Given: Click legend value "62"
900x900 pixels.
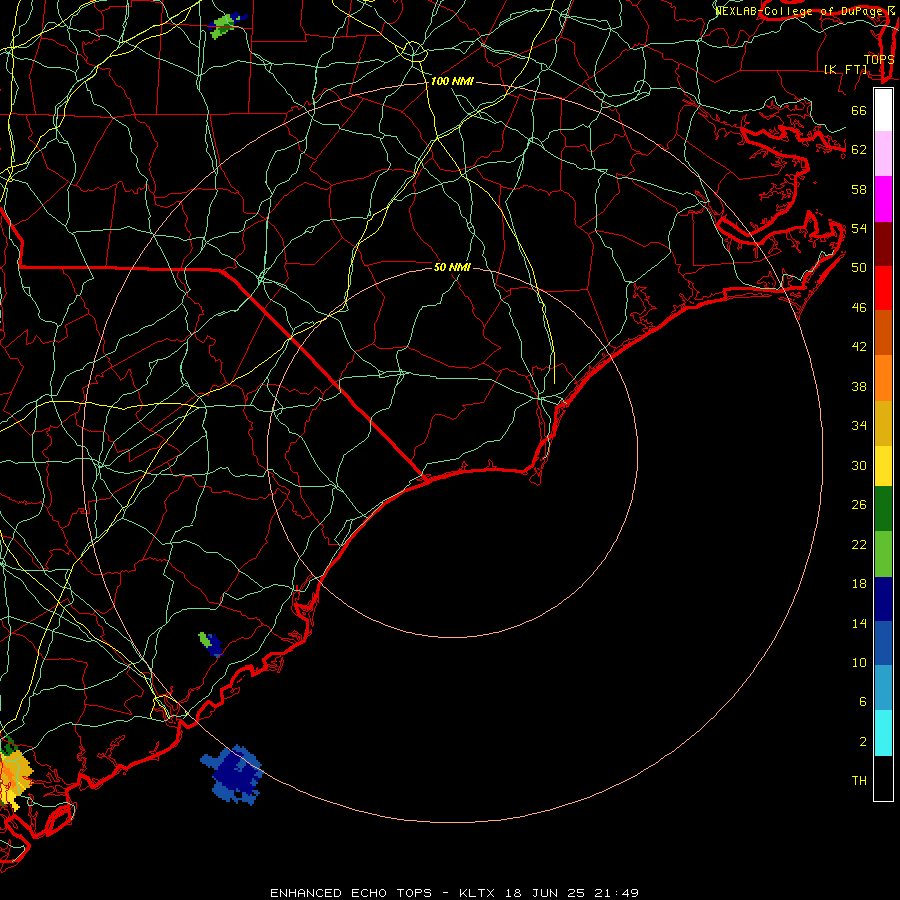Looking at the screenshot, I should pyautogui.click(x=859, y=150).
